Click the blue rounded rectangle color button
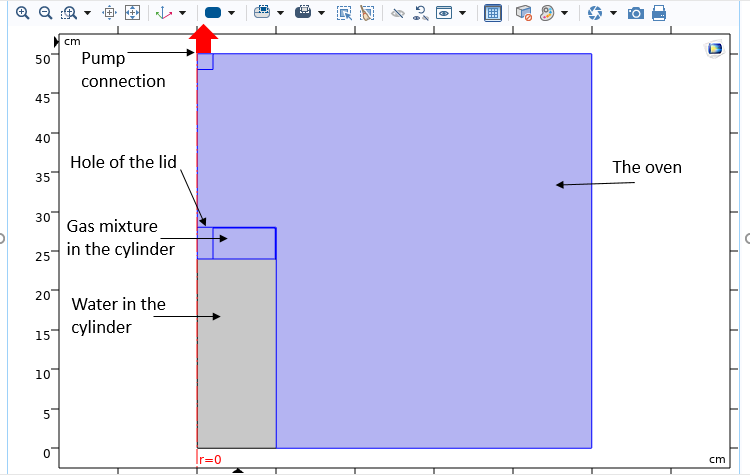This screenshot has height=475, width=750. pos(212,13)
